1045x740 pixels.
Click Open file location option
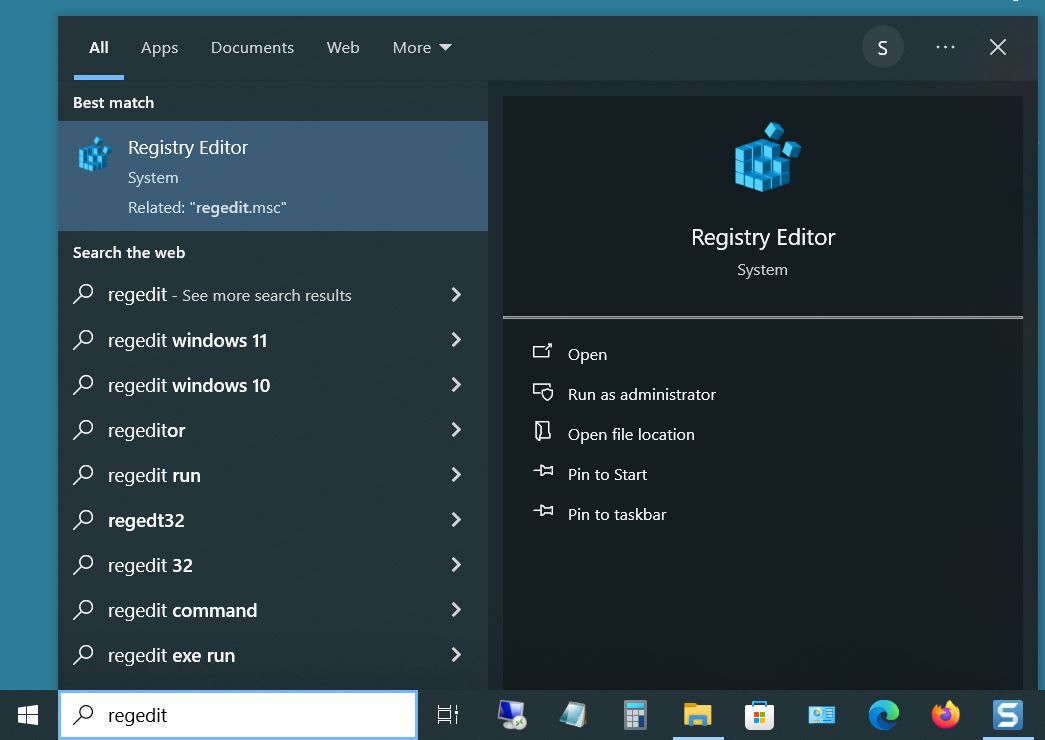point(630,434)
